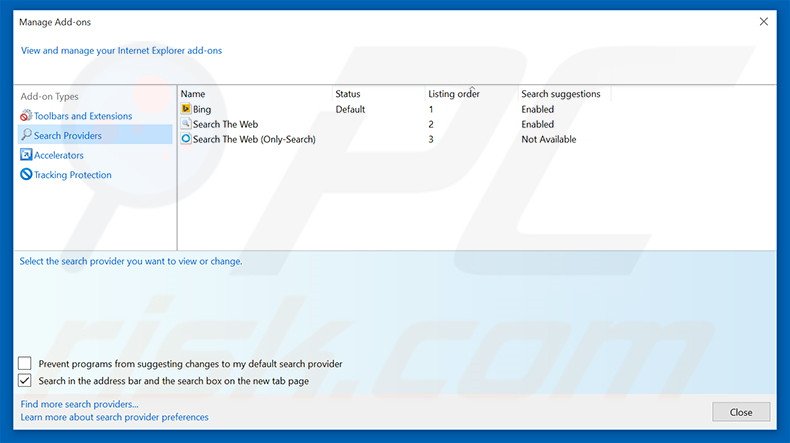Open Find more search providers link
Screen dimensions: 790x443
(80, 404)
